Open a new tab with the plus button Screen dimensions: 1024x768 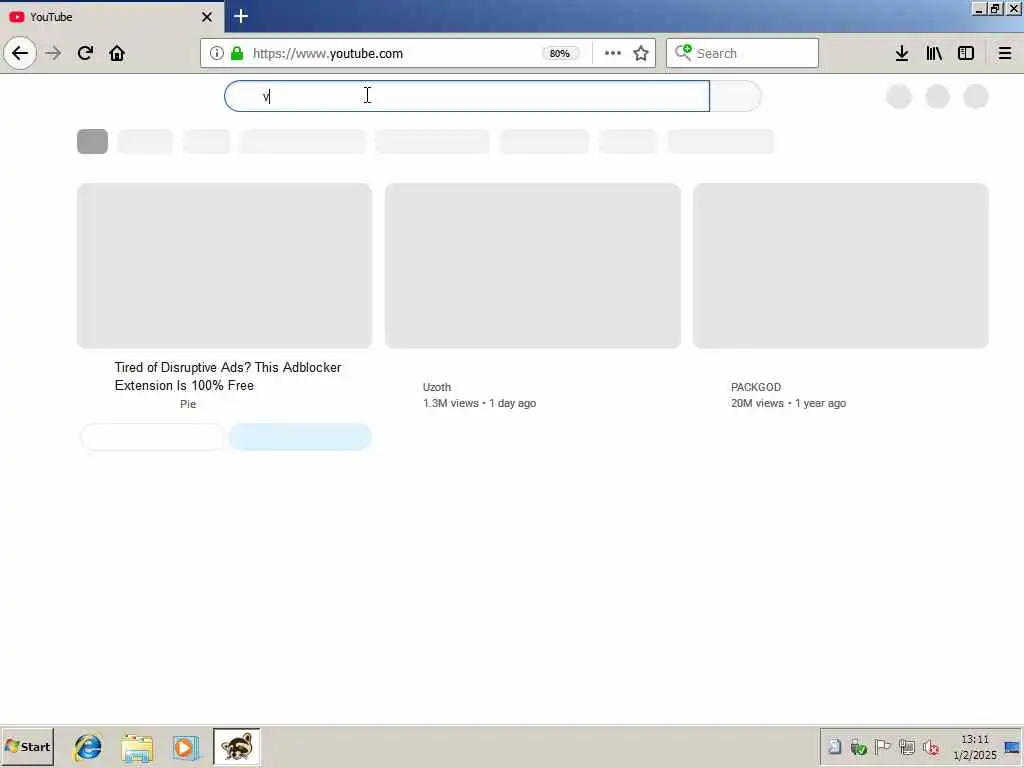(x=241, y=16)
